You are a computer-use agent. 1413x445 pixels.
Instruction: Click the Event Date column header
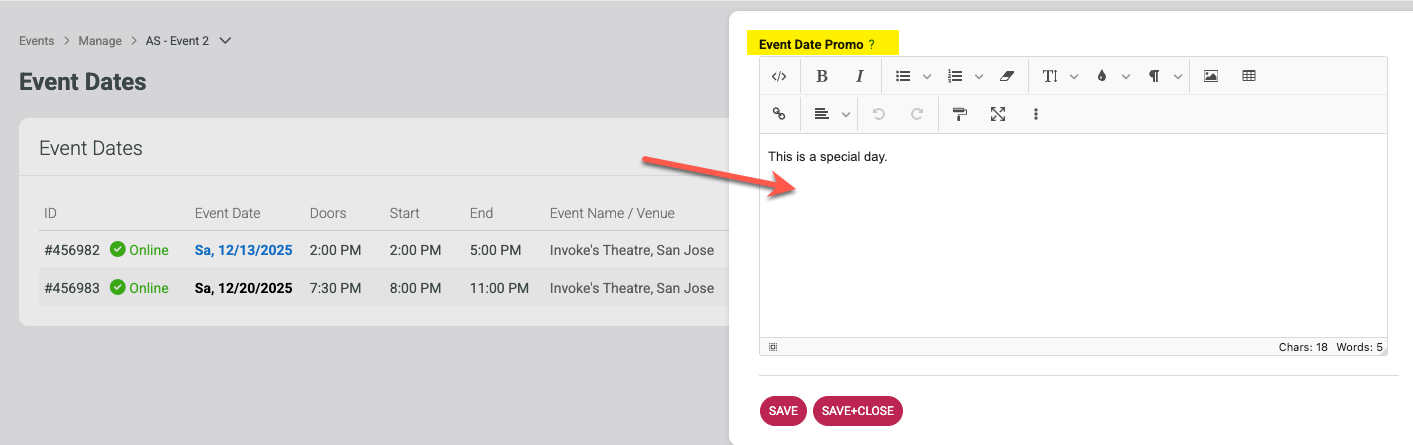click(x=228, y=213)
